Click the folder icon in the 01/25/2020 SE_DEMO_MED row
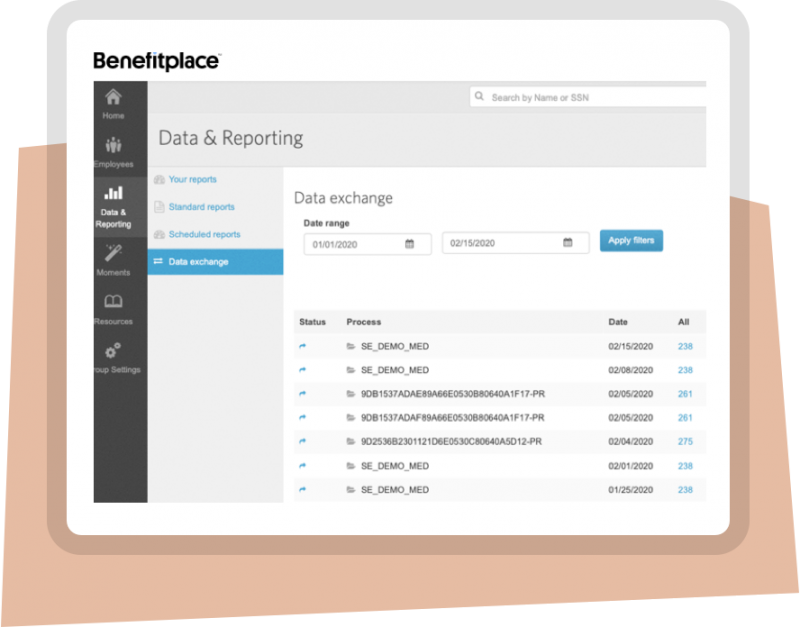 [351, 490]
